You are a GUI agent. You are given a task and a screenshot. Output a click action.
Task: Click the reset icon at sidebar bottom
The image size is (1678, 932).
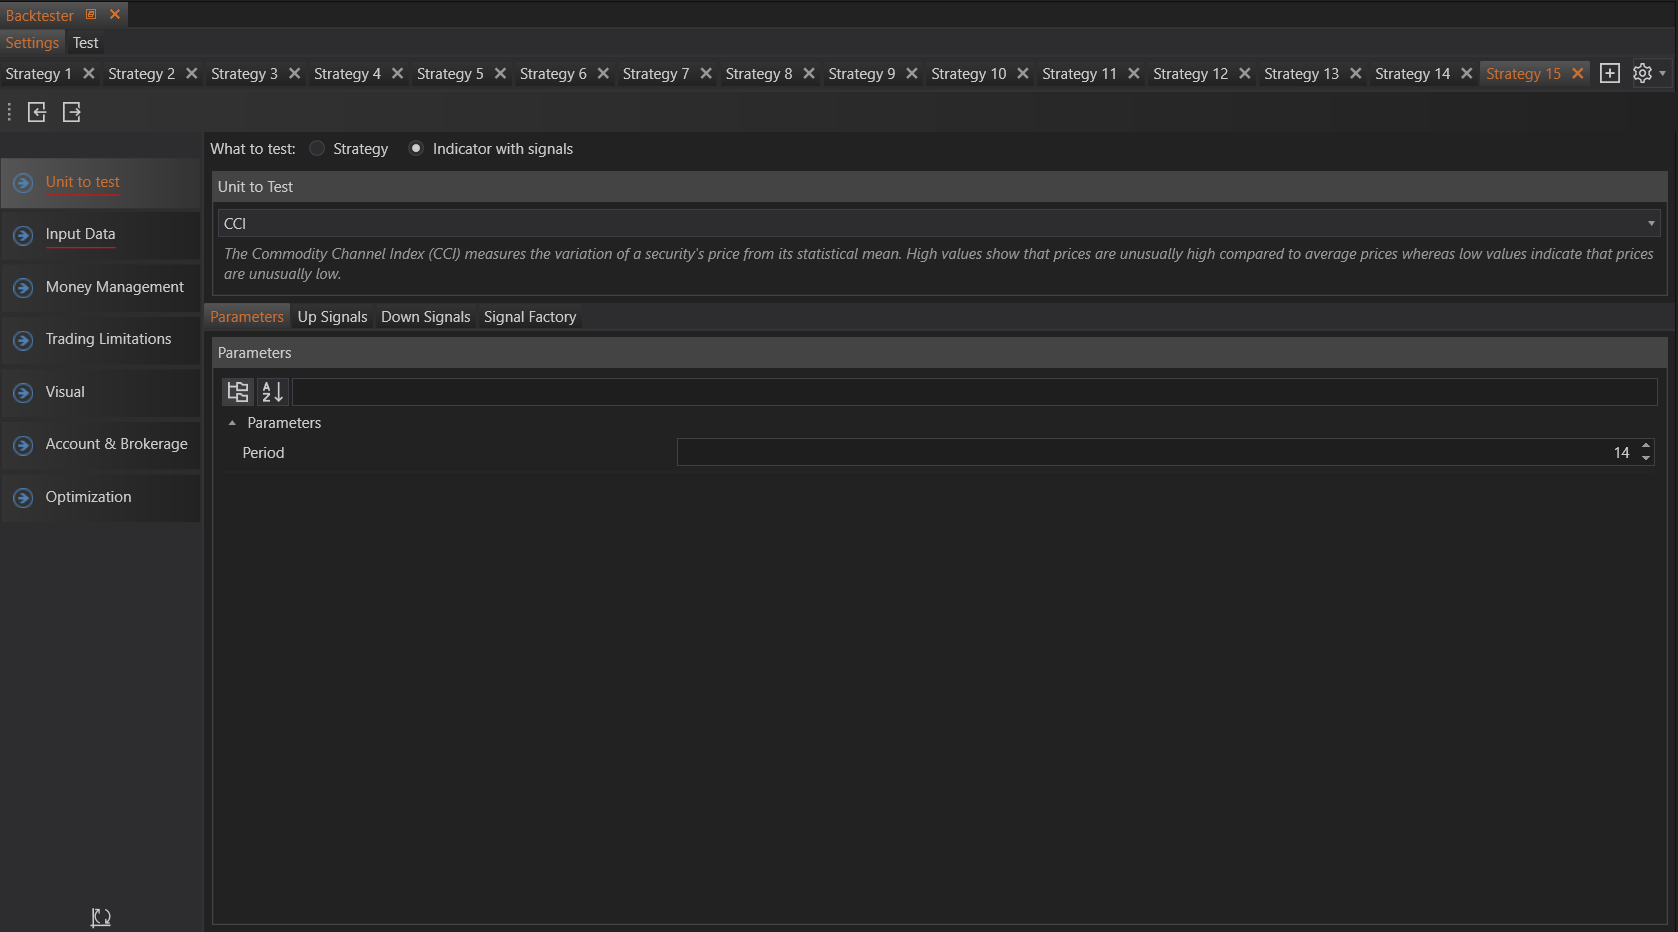(x=101, y=917)
